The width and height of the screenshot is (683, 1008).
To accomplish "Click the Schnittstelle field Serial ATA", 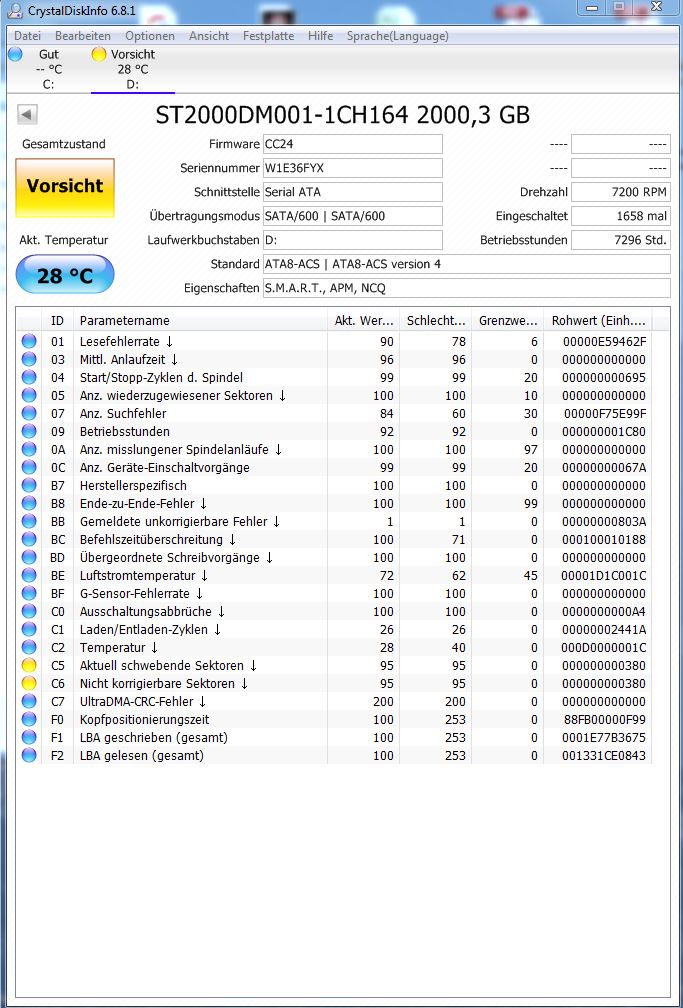I will tap(352, 192).
